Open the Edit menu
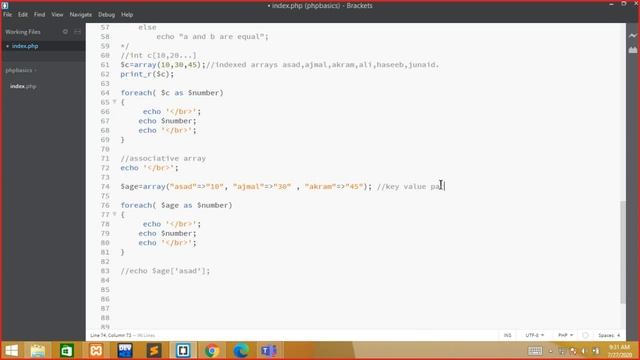The height and width of the screenshot is (360, 640). pyautogui.click(x=22, y=14)
